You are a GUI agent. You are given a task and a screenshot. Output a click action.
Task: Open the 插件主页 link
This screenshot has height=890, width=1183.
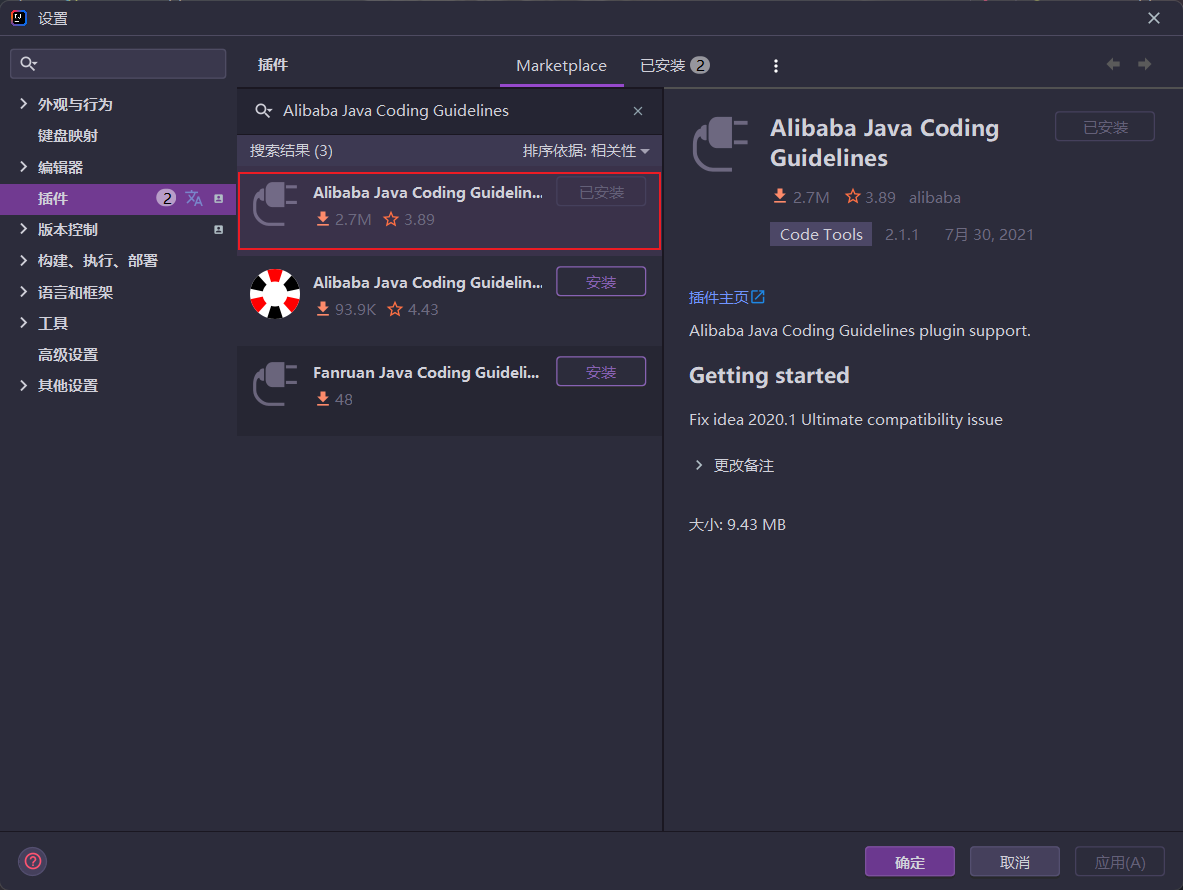tap(718, 297)
